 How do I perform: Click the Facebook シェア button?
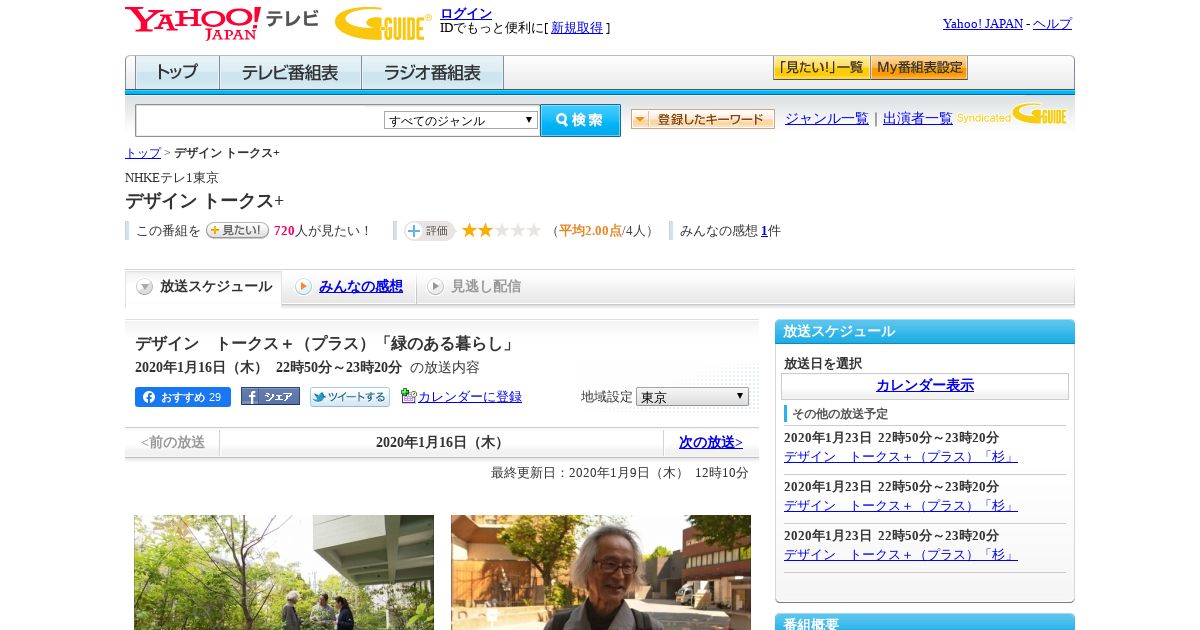tap(270, 397)
